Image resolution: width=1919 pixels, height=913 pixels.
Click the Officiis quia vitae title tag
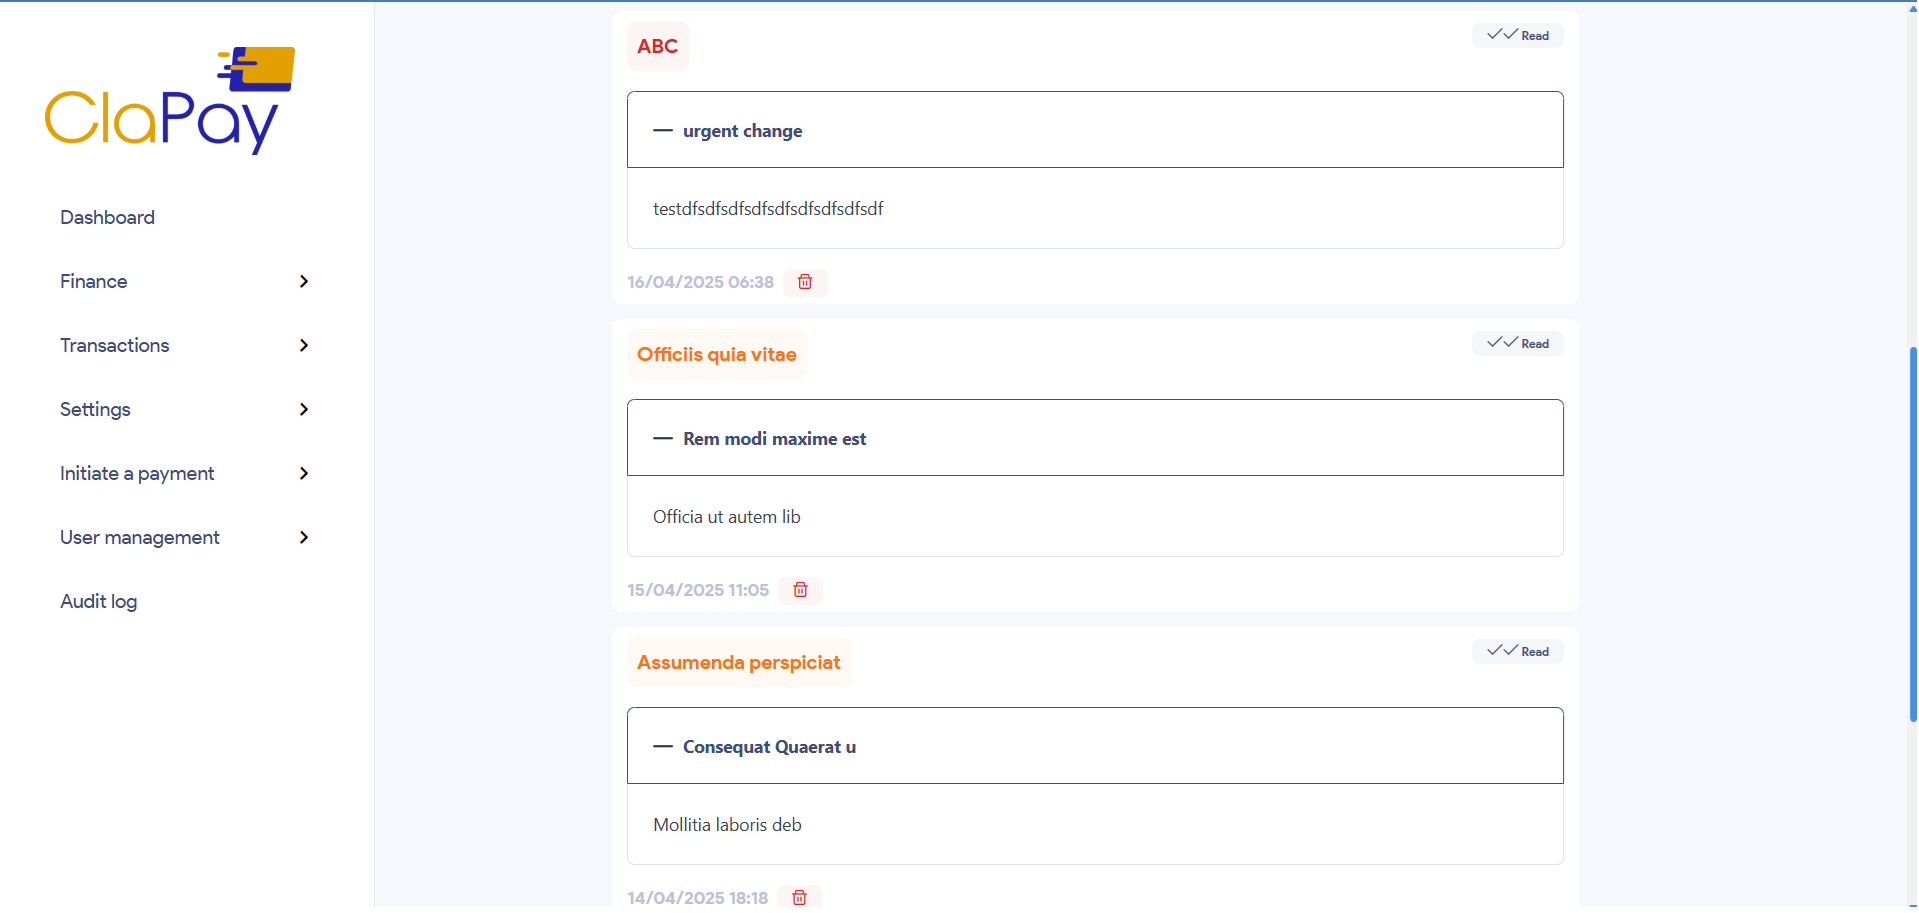click(x=716, y=355)
